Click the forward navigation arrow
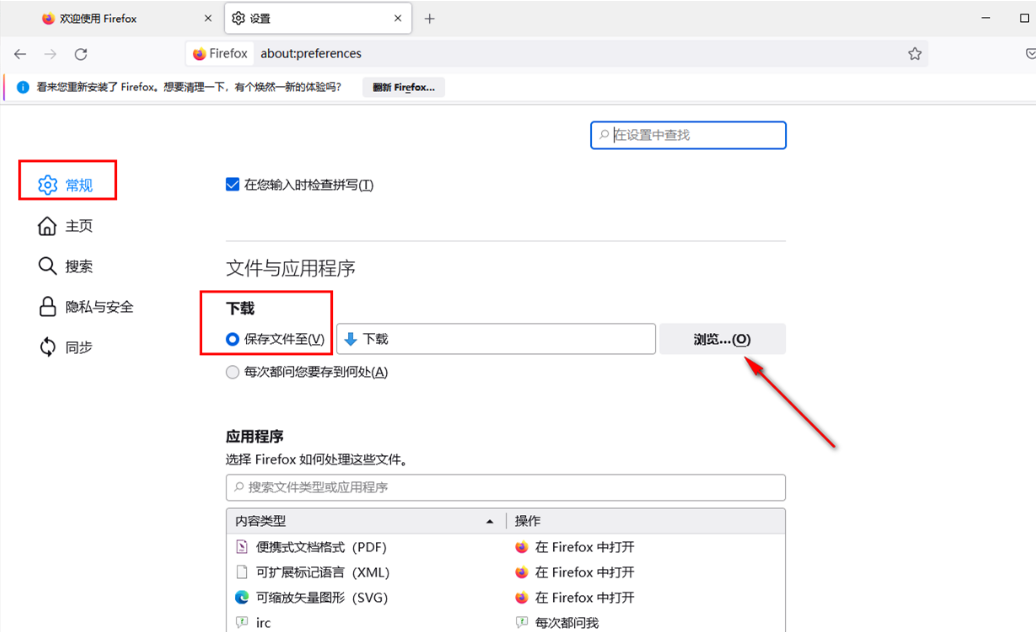This screenshot has height=632, width=1036. (50, 54)
